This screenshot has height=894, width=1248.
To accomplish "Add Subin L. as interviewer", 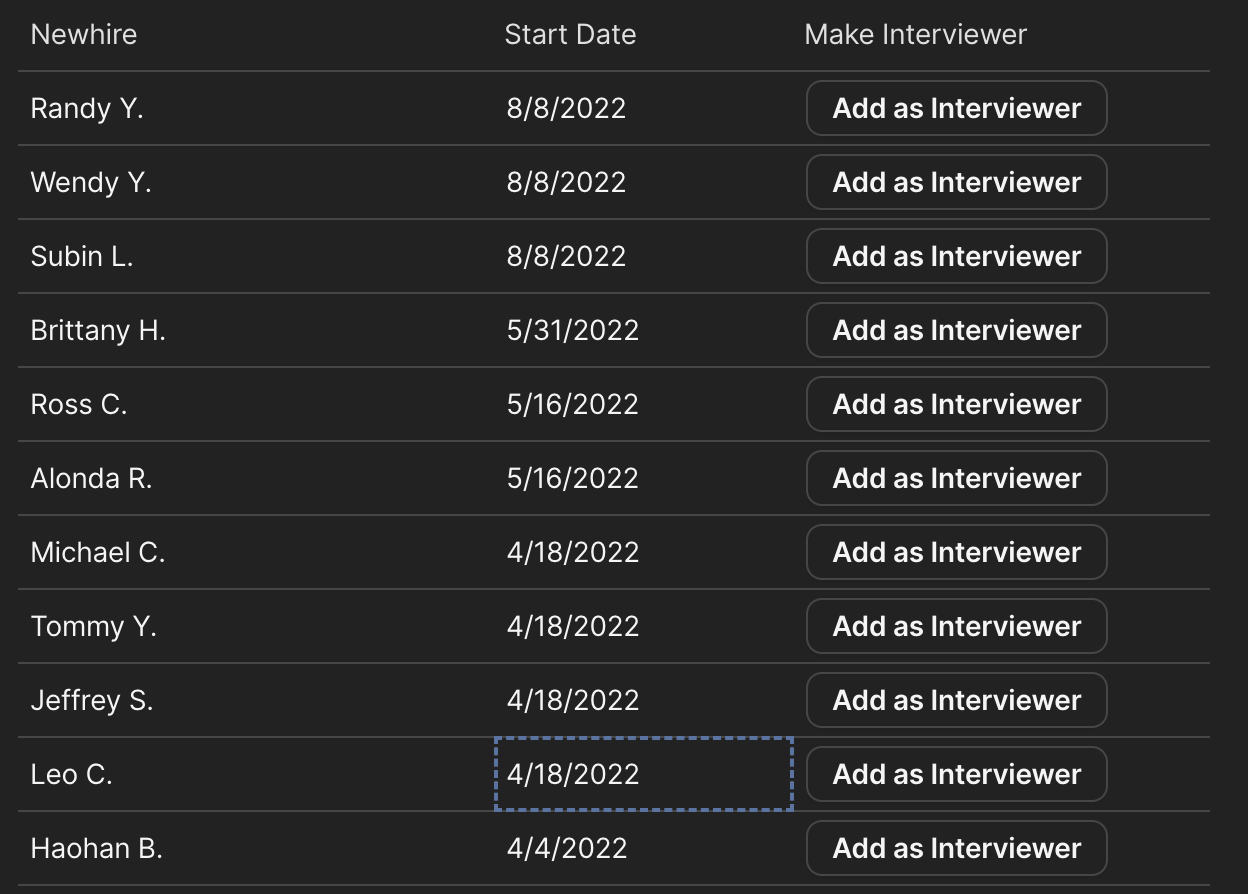I will (956, 256).
